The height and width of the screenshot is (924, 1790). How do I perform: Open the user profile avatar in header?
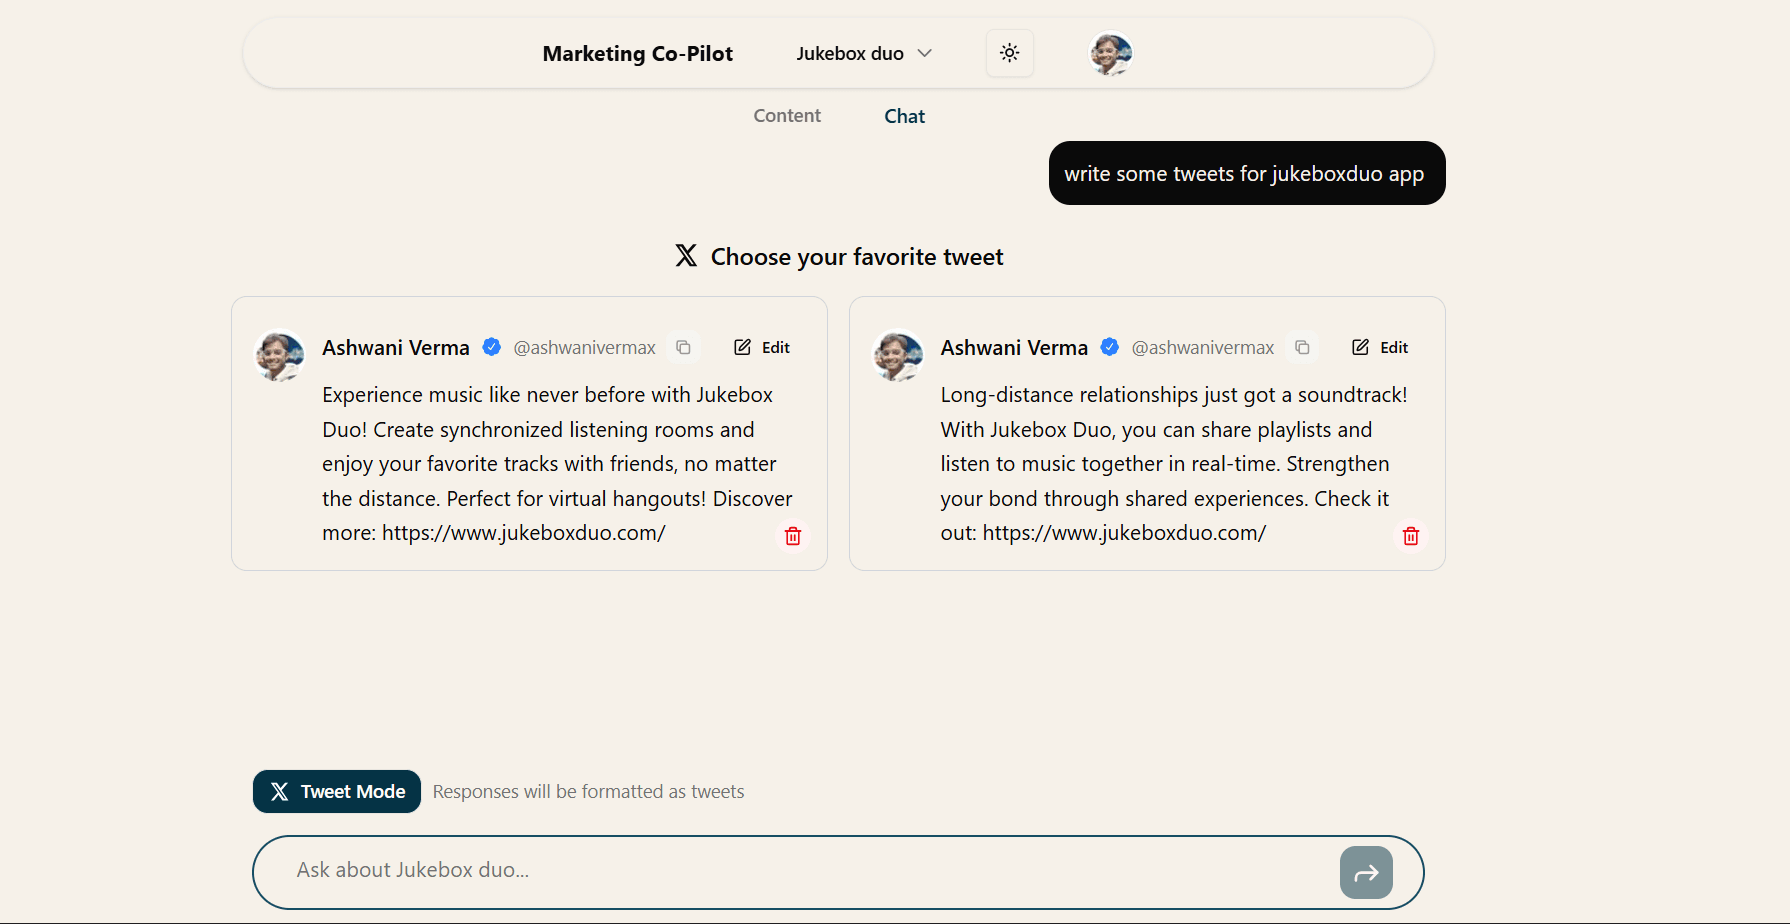1111,54
